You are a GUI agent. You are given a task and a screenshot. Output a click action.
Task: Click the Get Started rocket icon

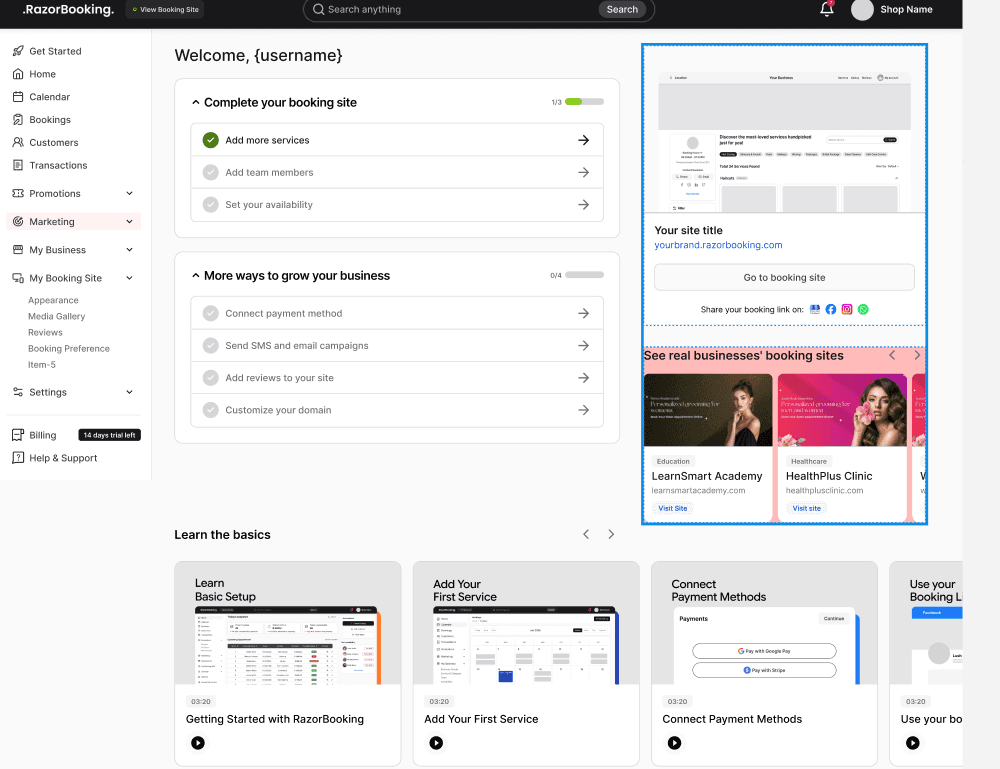18,51
